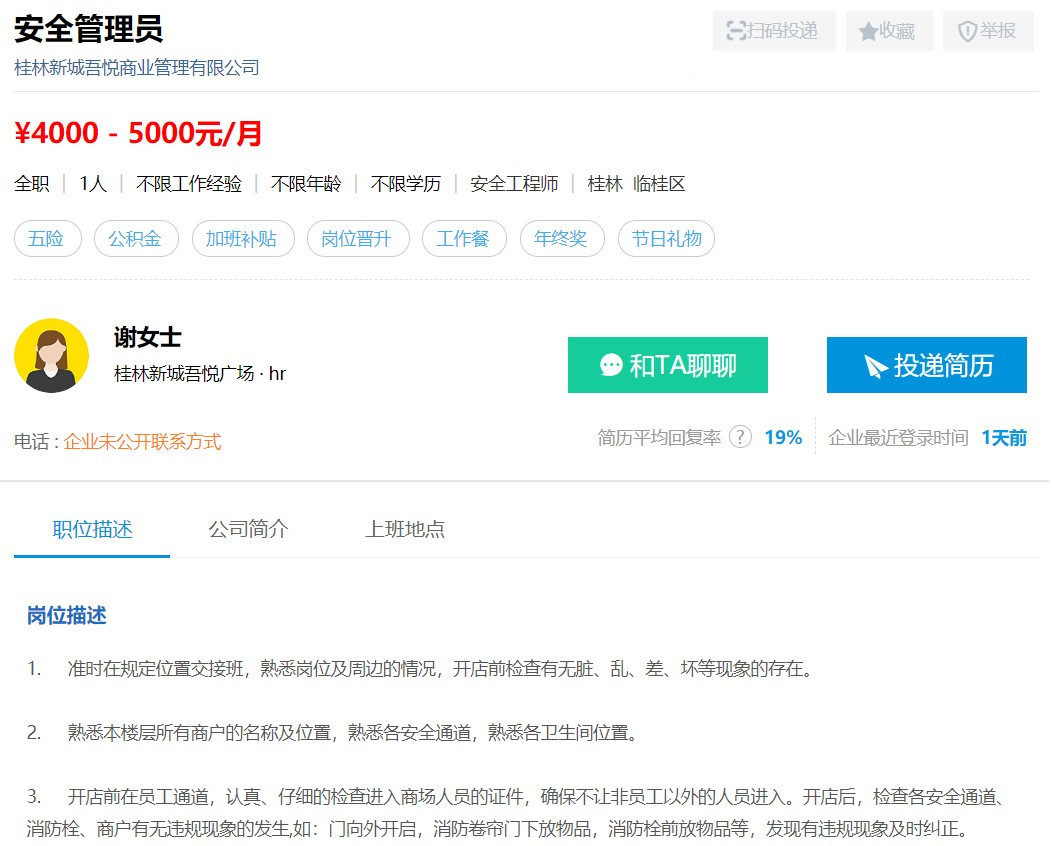This screenshot has width=1052, height=846.
Task: Select the 加班补贴 benefit tag
Action: [243, 239]
